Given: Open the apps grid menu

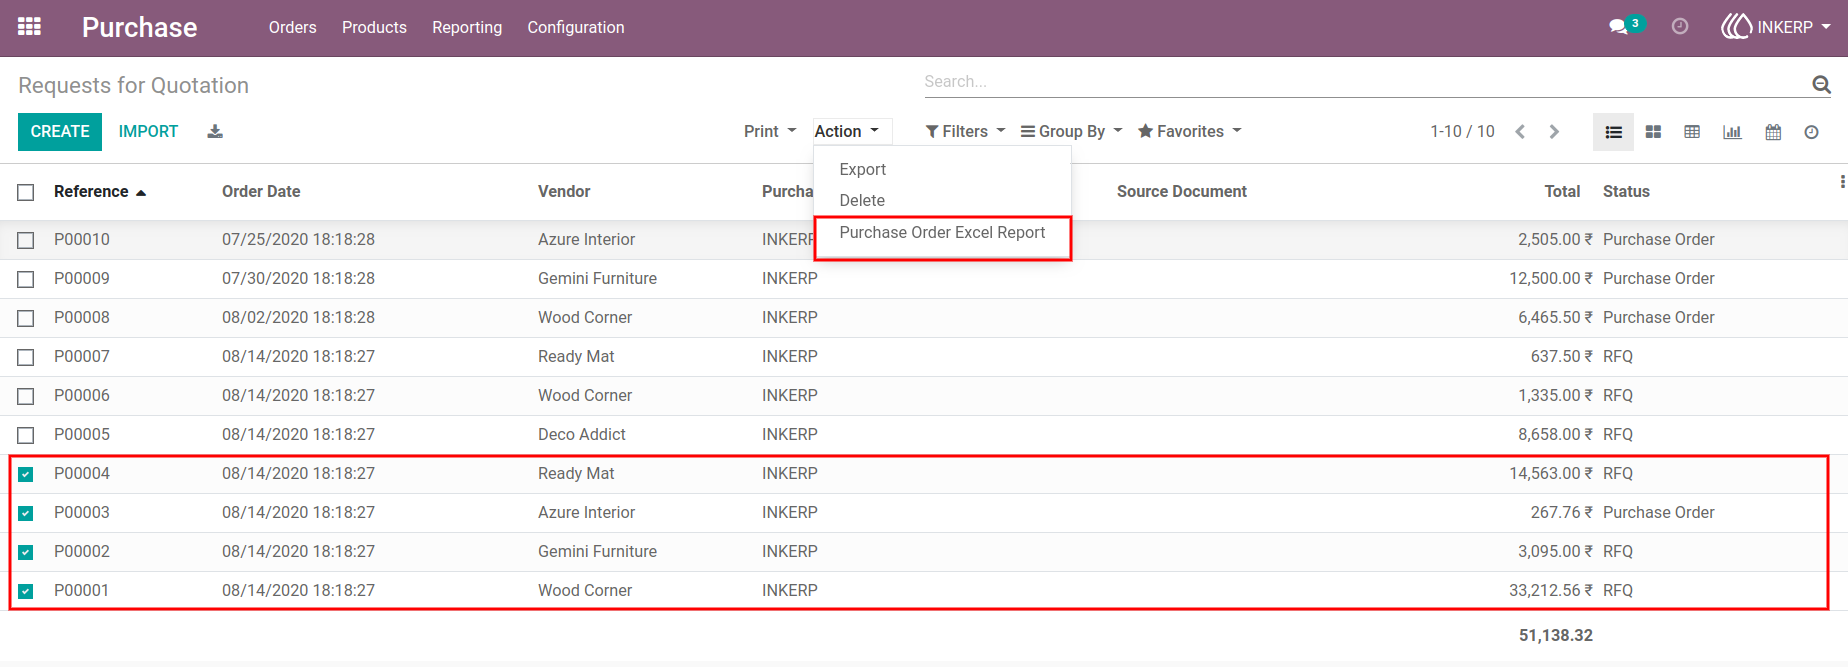Looking at the screenshot, I should 30,27.
